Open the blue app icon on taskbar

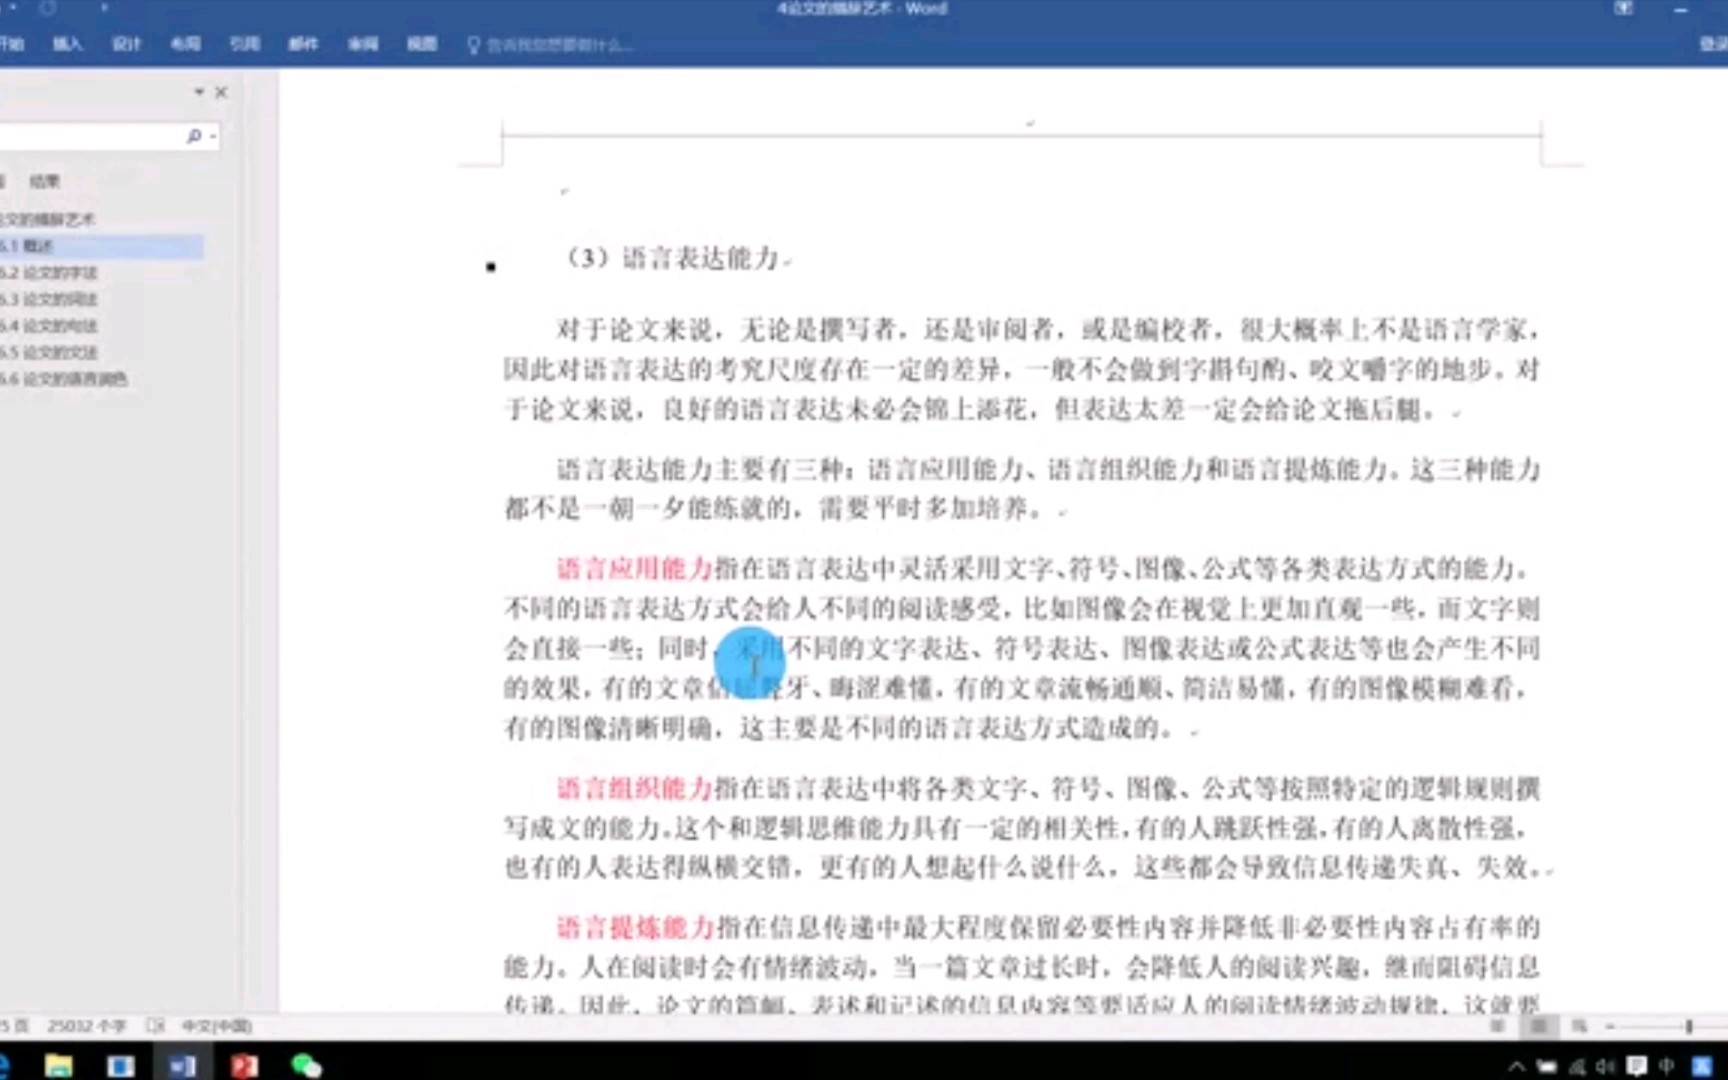tap(120, 1065)
